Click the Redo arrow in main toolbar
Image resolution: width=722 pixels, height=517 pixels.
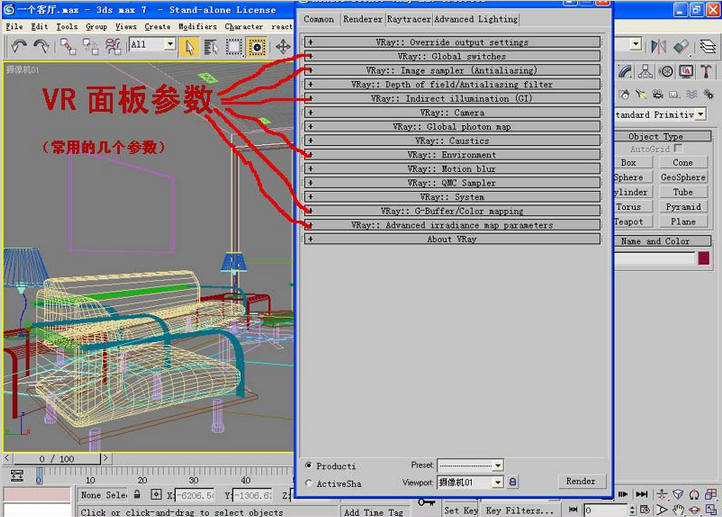[41, 46]
